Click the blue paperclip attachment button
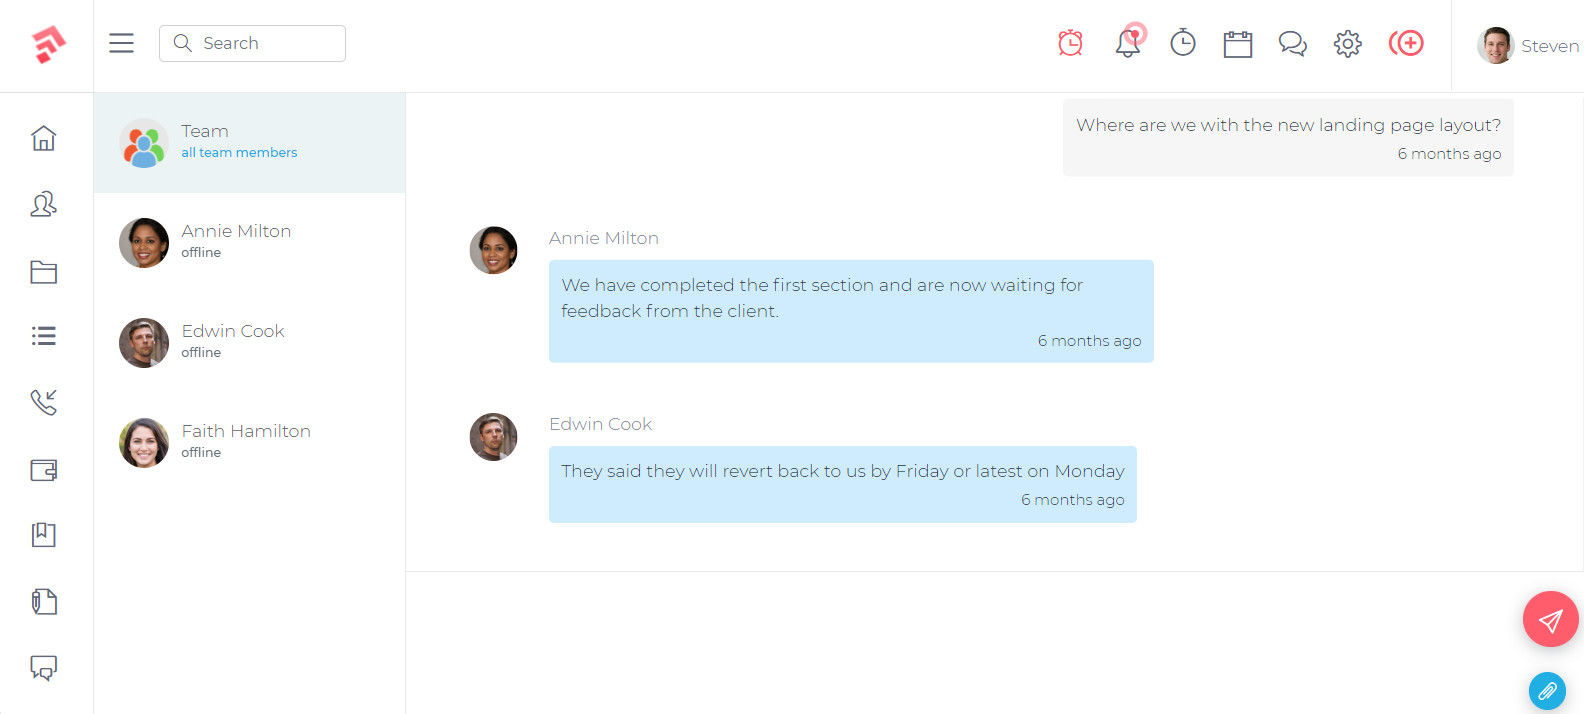This screenshot has width=1584, height=714. point(1547,691)
